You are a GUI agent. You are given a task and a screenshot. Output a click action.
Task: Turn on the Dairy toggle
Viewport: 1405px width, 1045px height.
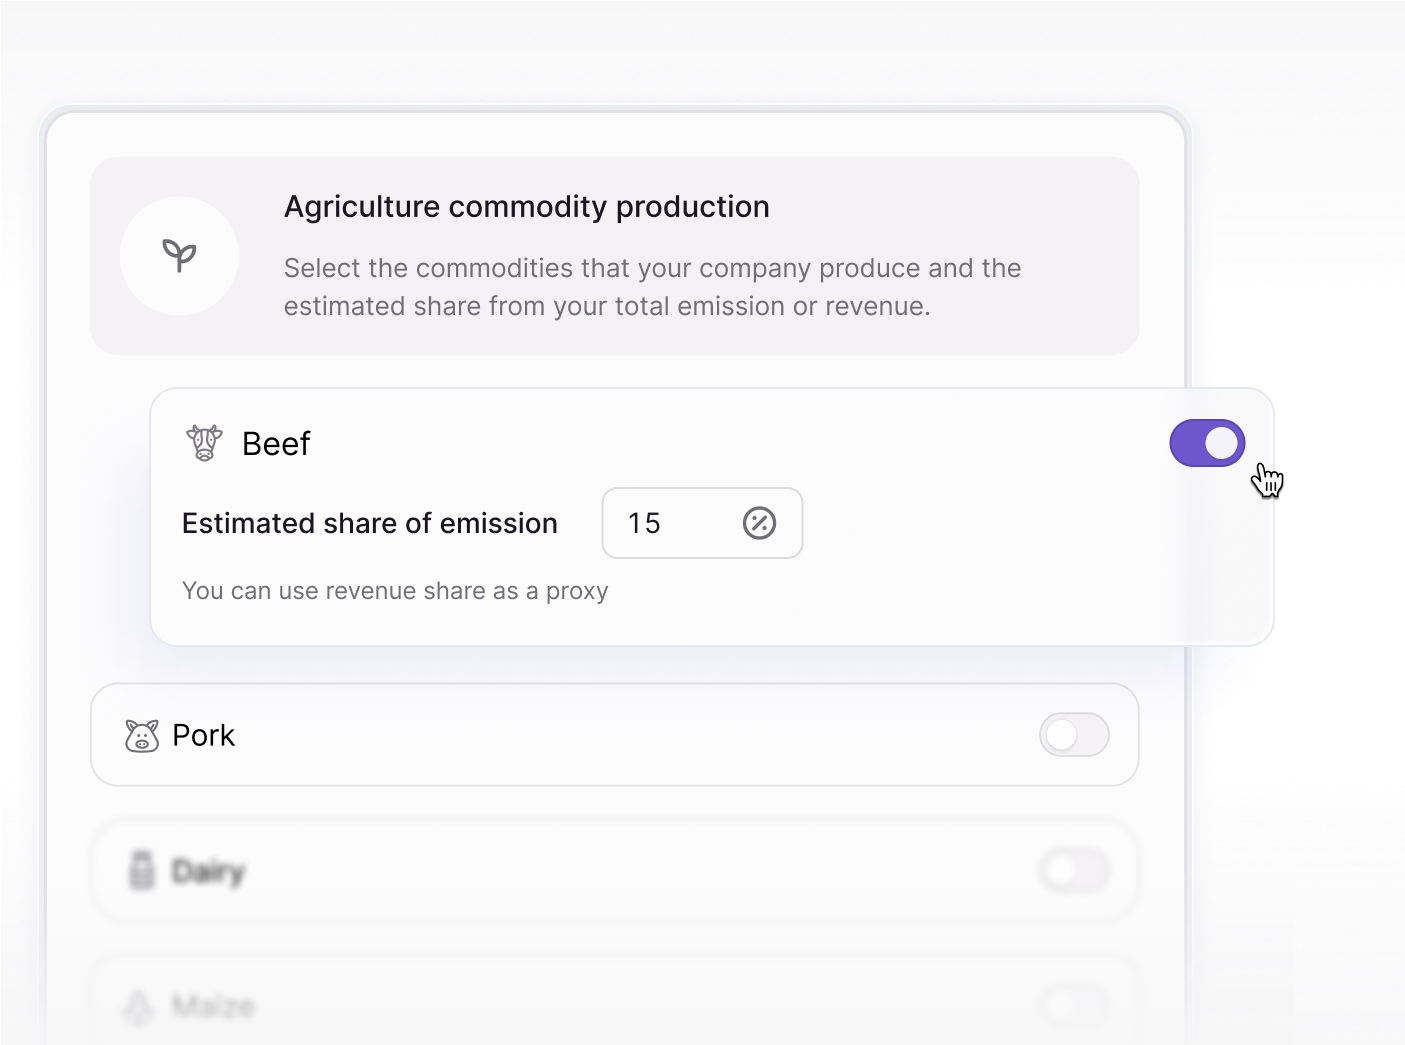pos(1074,871)
